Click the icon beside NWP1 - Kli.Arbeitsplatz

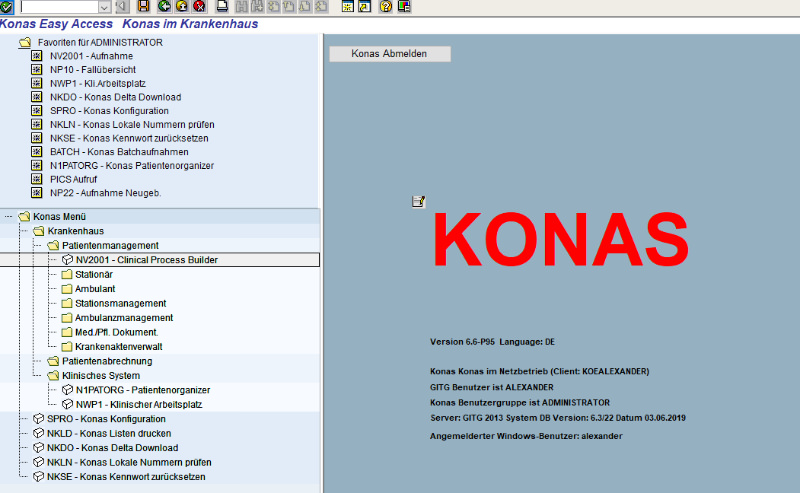pyautogui.click(x=37, y=83)
